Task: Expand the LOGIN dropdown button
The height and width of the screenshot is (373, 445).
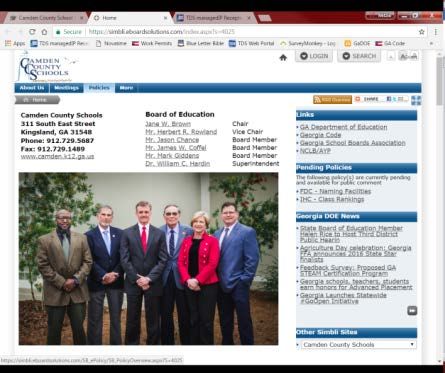Action: coord(314,56)
